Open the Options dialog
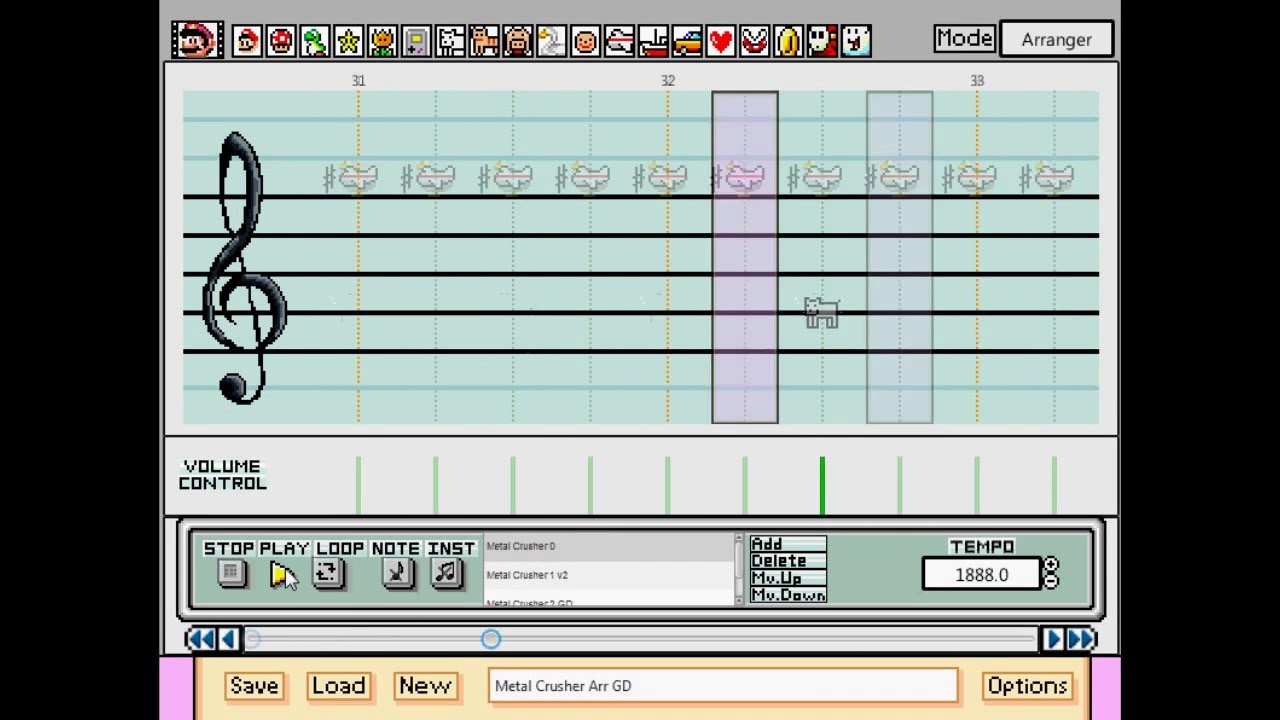This screenshot has width=1280, height=720. coord(1027,686)
